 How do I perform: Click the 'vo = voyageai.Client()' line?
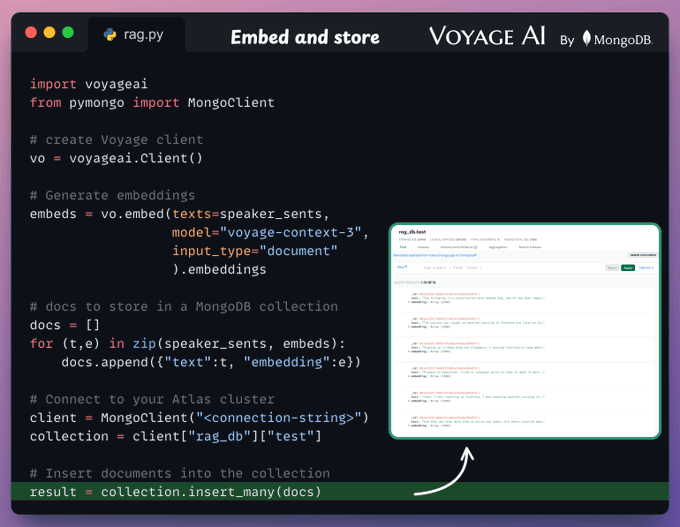click(116, 158)
